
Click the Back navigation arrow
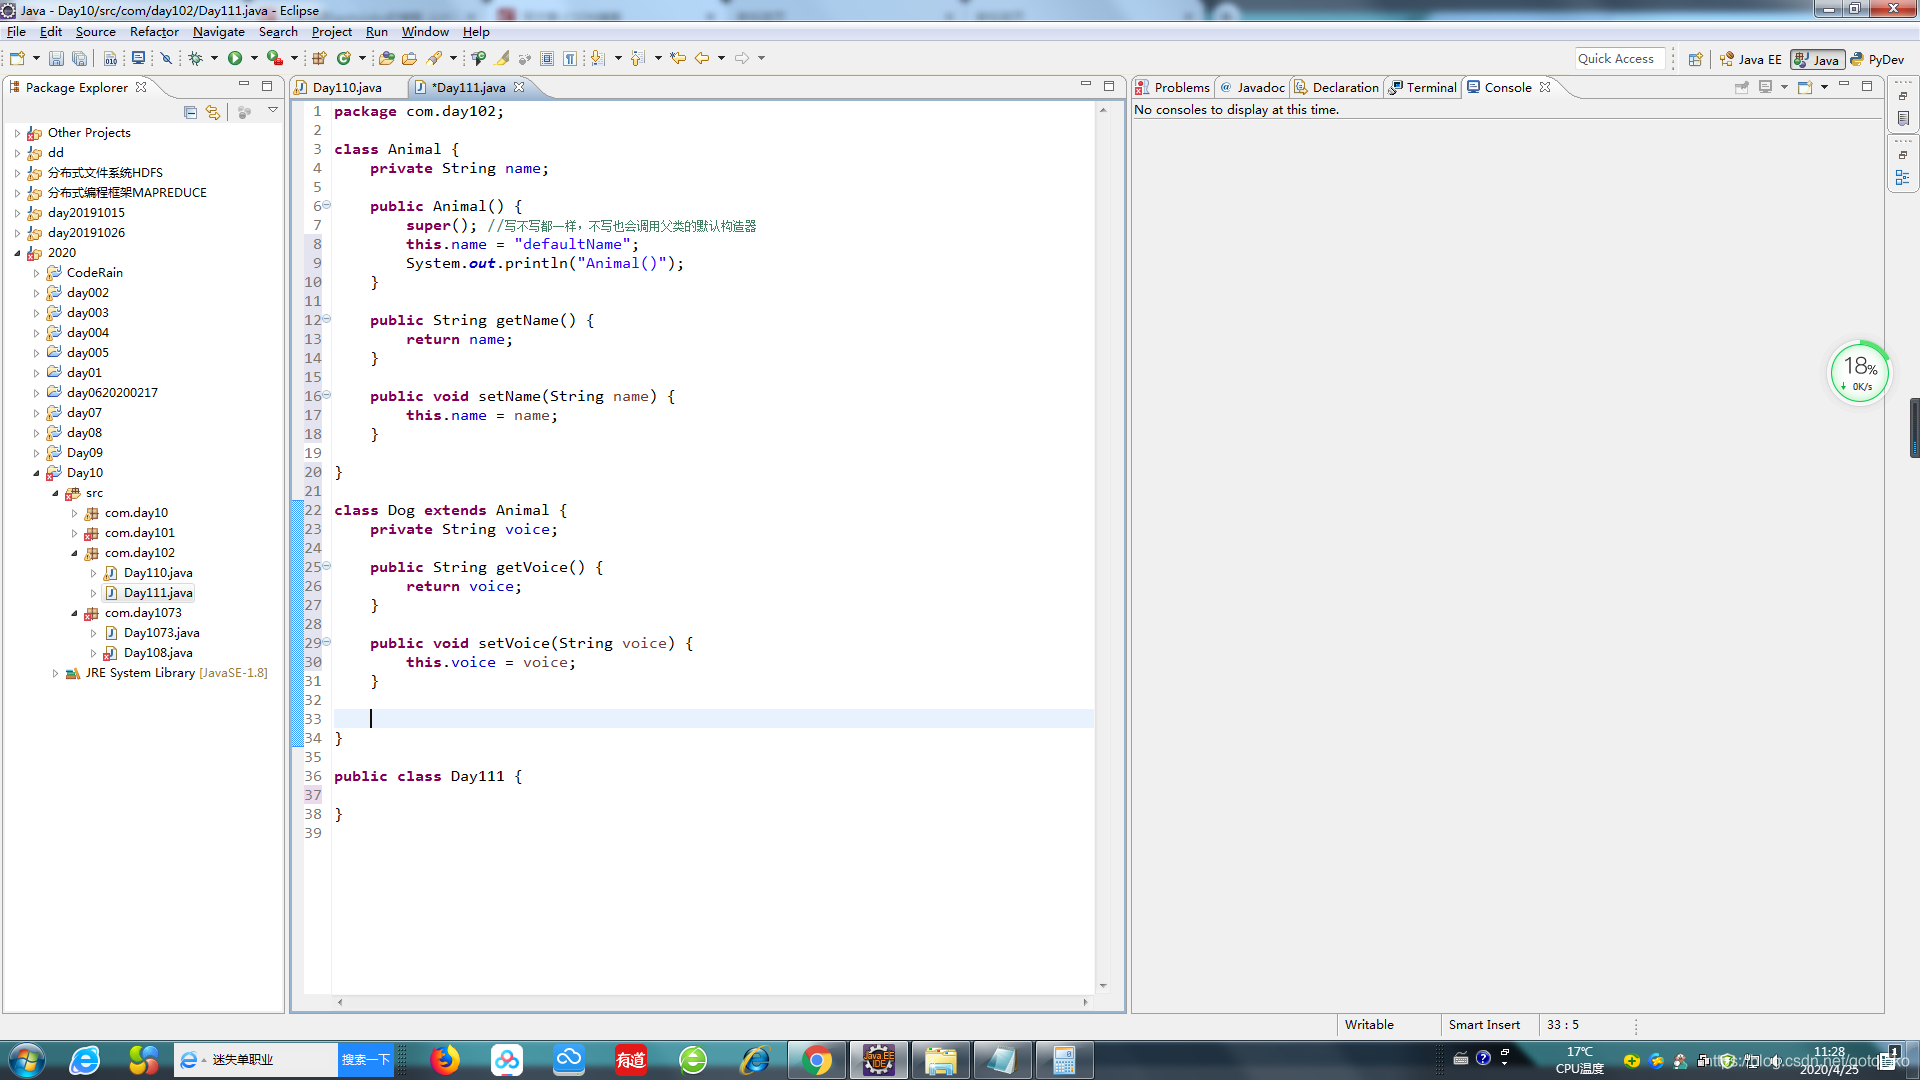coord(702,59)
